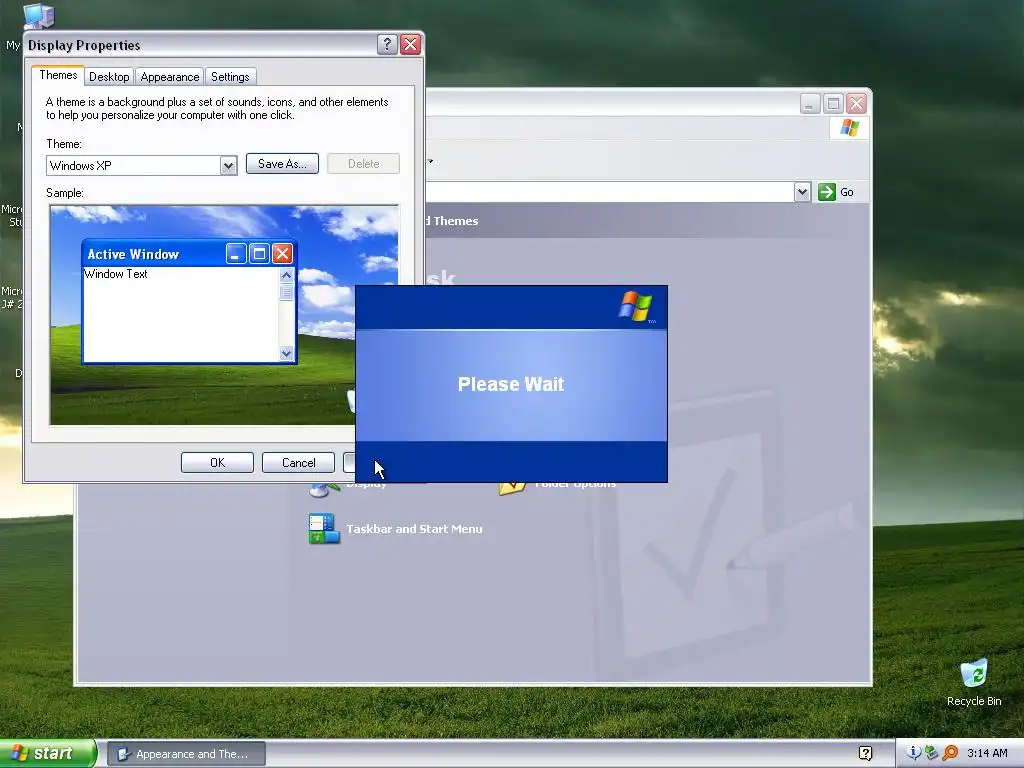Screen dimensions: 1024x768
Task: Click the partly hidden Folder Options icon
Action: [512, 489]
